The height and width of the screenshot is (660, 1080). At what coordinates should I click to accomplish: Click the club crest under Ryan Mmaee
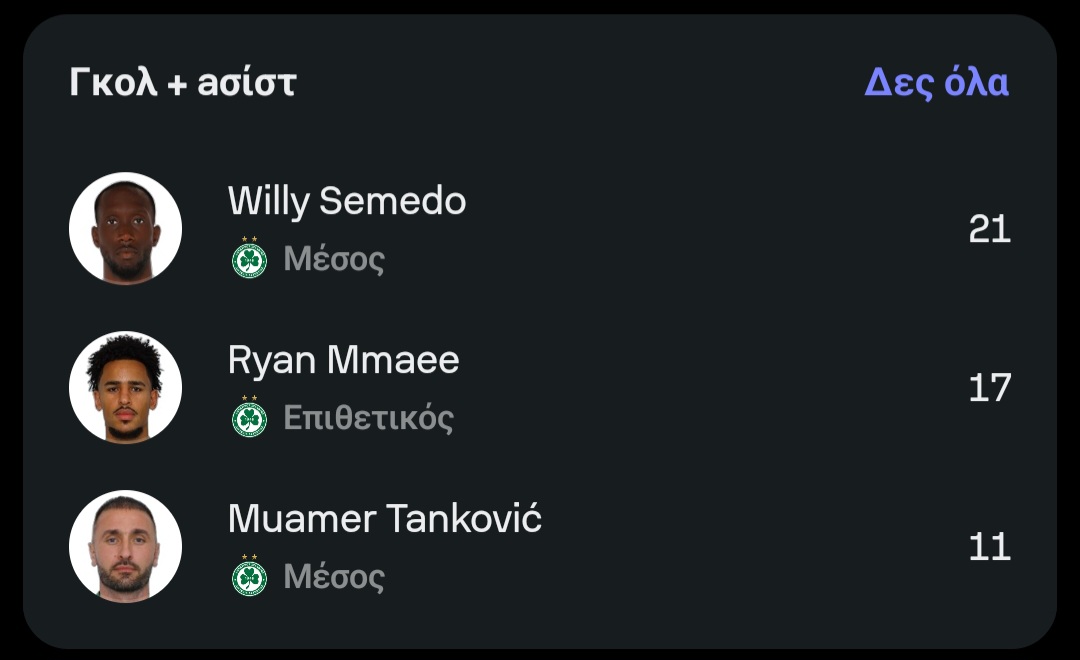tap(249, 419)
